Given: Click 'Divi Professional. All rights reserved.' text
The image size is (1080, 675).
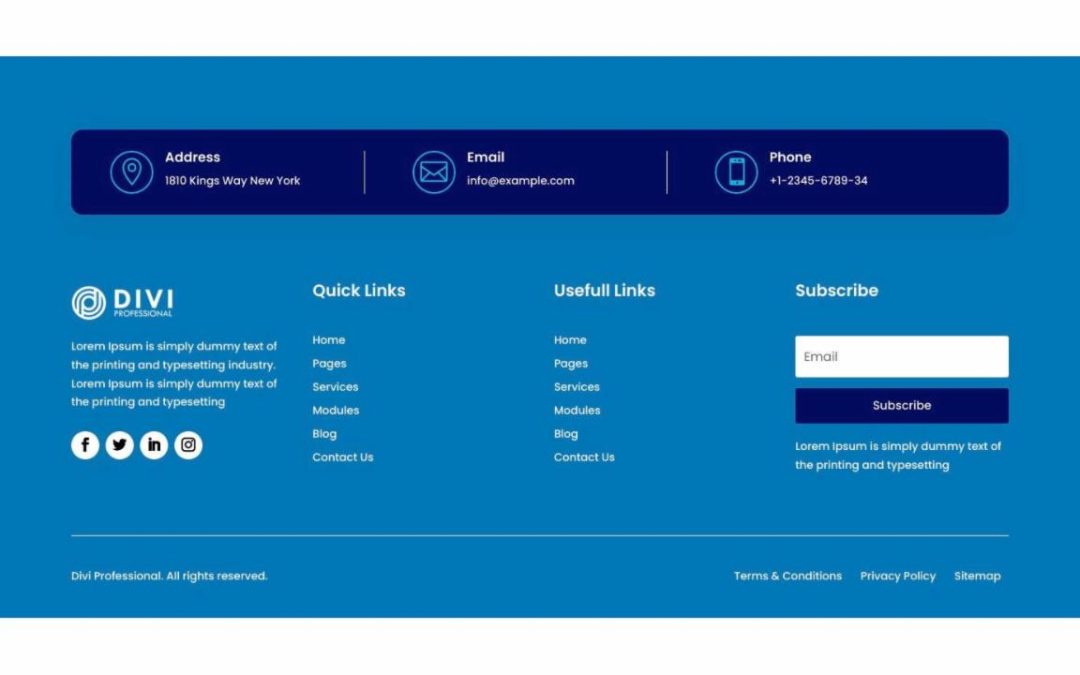Looking at the screenshot, I should click(x=169, y=576).
